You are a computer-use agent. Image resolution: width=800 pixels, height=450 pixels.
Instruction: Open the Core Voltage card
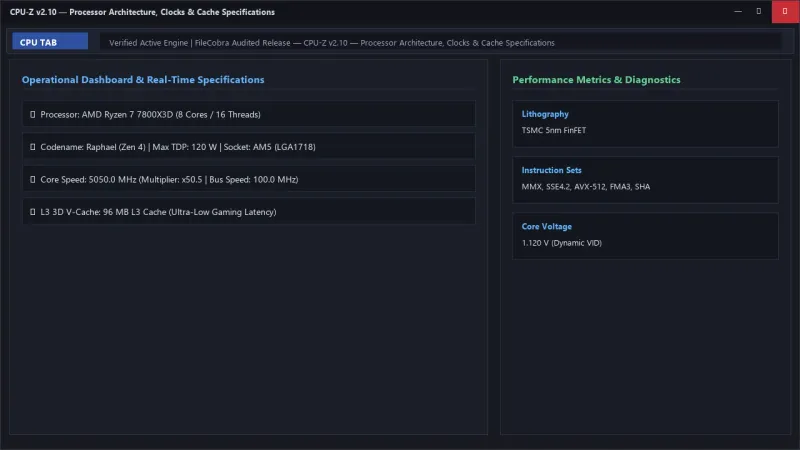(x=645, y=236)
